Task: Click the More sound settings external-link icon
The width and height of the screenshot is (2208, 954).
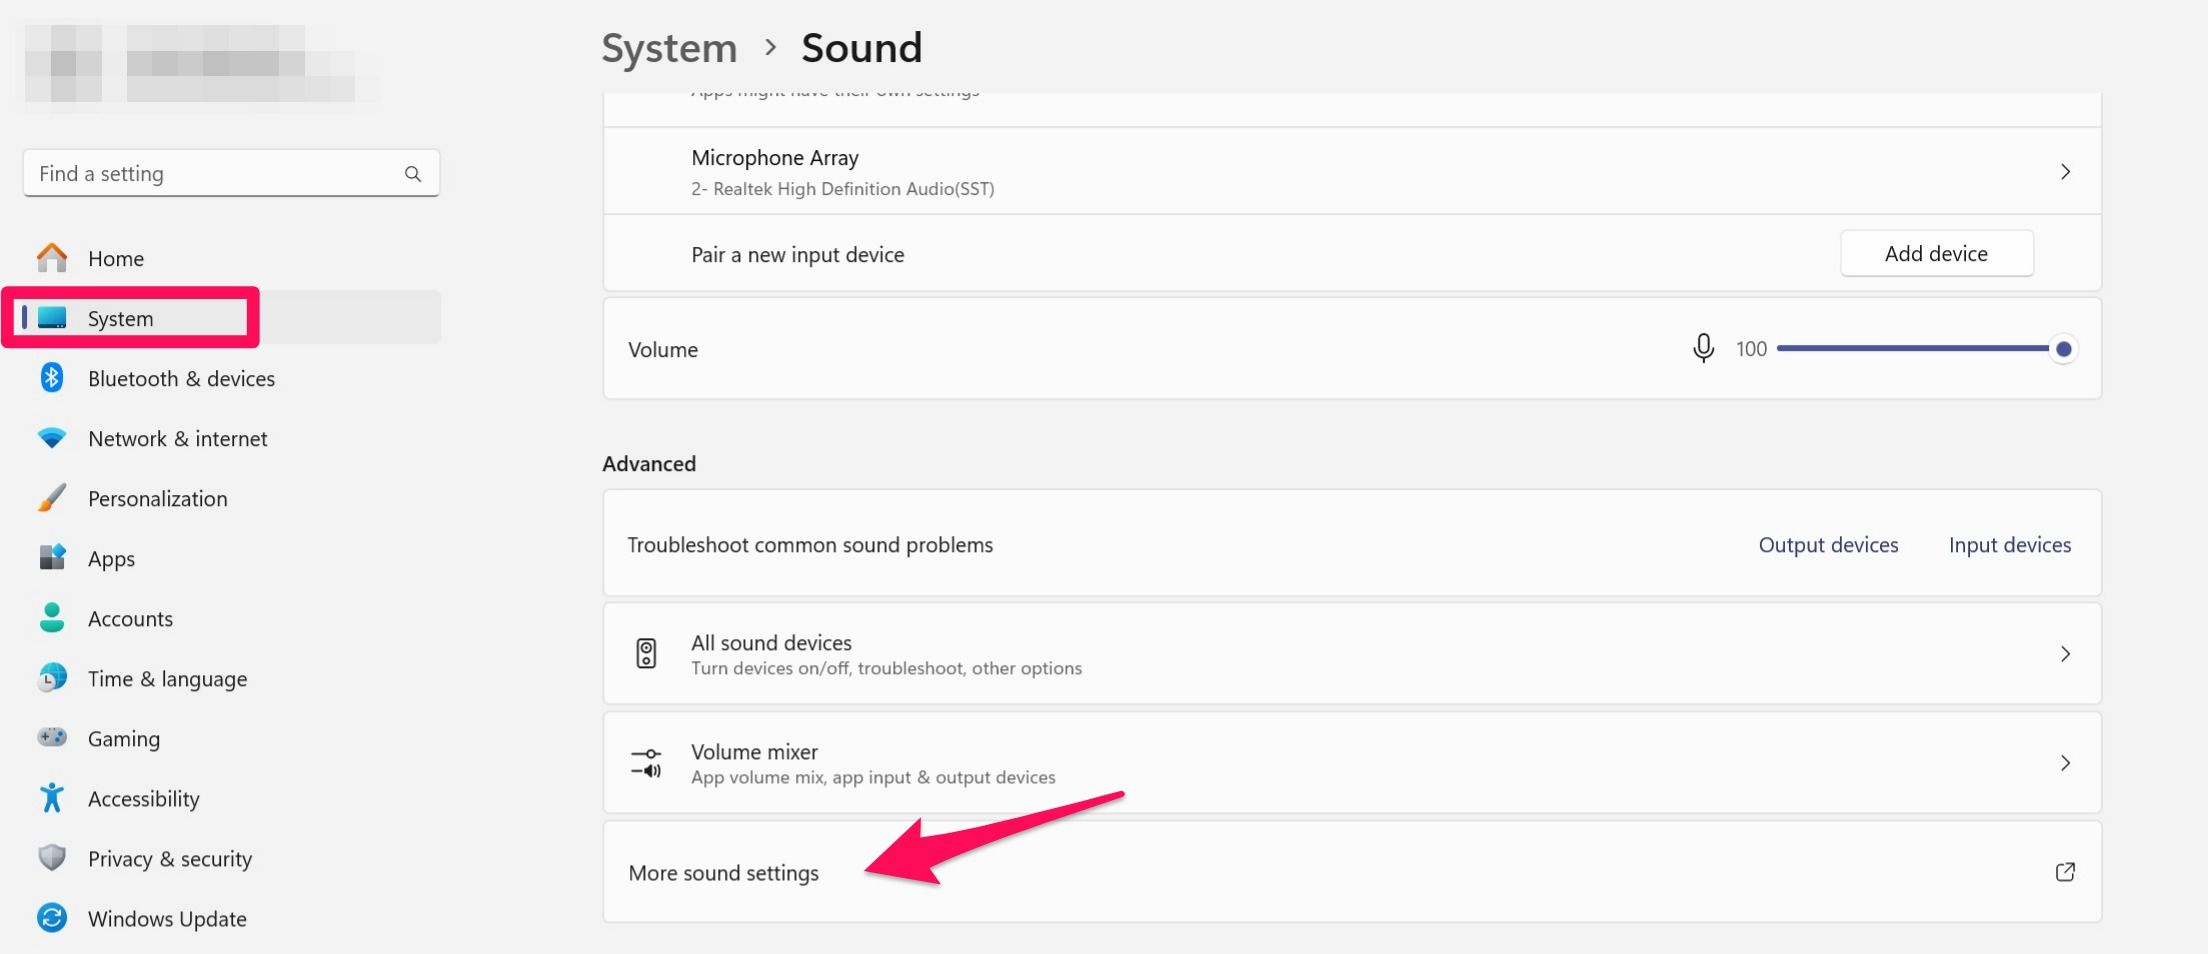Action: [2065, 872]
